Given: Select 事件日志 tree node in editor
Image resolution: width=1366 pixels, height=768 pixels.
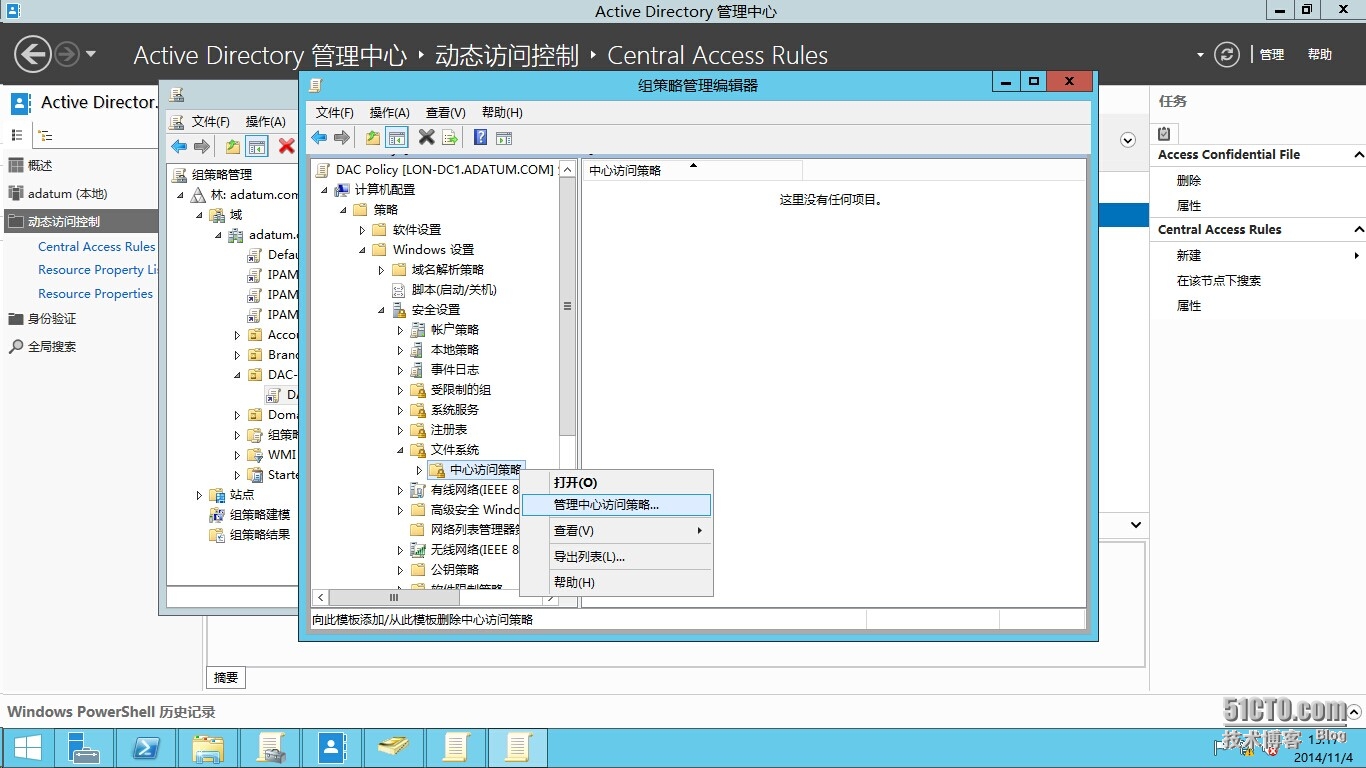Looking at the screenshot, I should click(455, 370).
